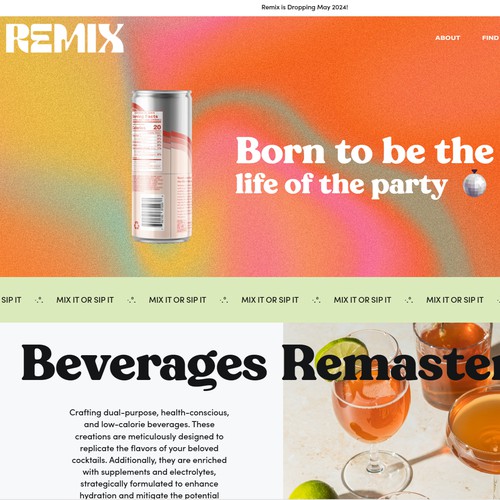This screenshot has height=500, width=500.
Task: Click the cut-off 'SIP IT' marquee text
Action: tap(11, 300)
